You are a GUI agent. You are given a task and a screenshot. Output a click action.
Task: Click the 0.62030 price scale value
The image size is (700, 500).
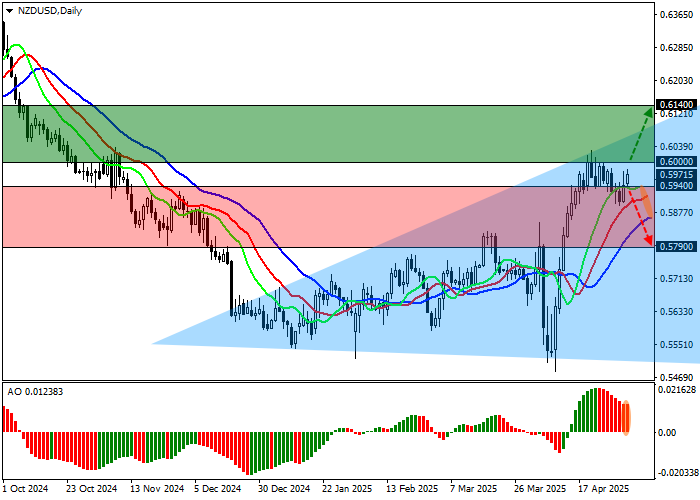tap(677, 81)
